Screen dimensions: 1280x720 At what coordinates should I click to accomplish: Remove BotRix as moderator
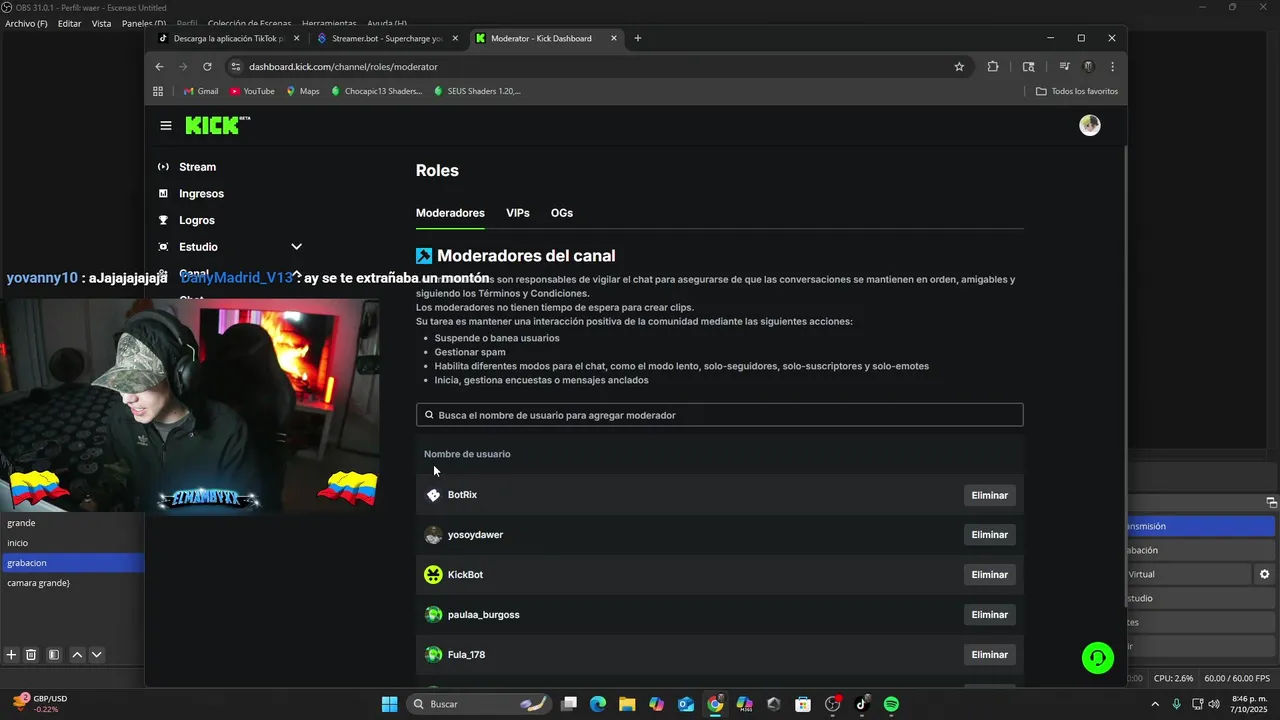point(989,495)
